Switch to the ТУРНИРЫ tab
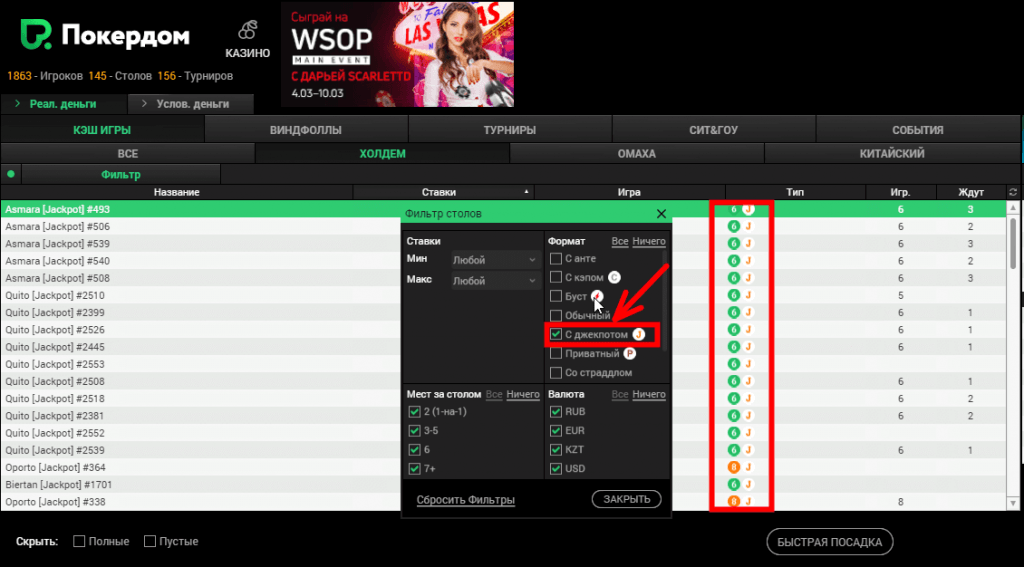This screenshot has width=1024, height=567. tap(509, 130)
